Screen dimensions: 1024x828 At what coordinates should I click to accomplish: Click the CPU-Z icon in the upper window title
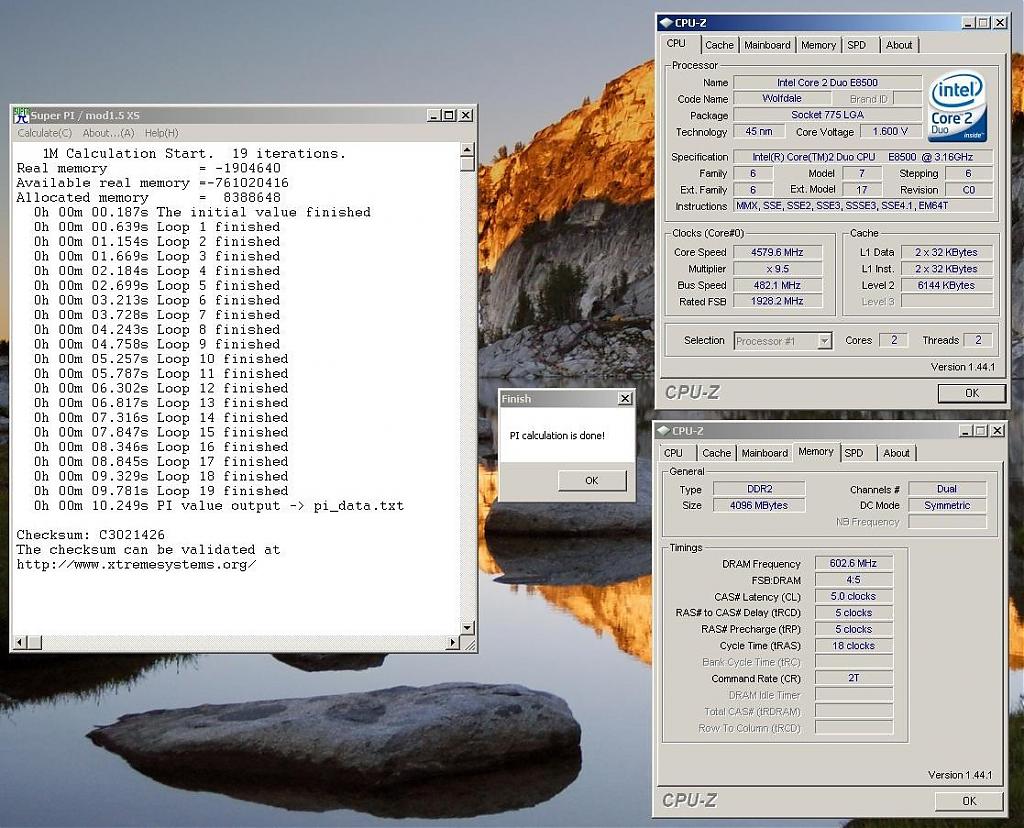click(666, 23)
